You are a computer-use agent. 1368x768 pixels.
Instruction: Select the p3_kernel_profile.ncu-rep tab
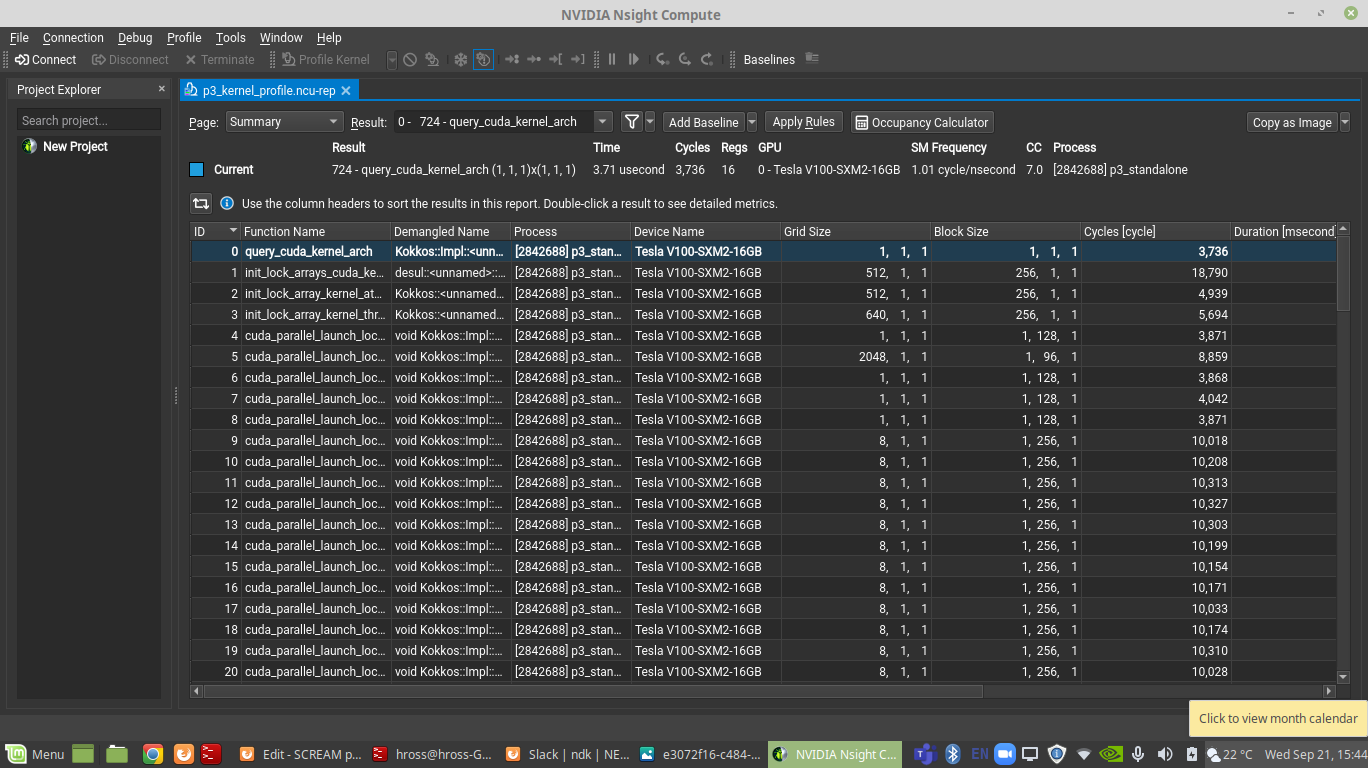(x=264, y=89)
